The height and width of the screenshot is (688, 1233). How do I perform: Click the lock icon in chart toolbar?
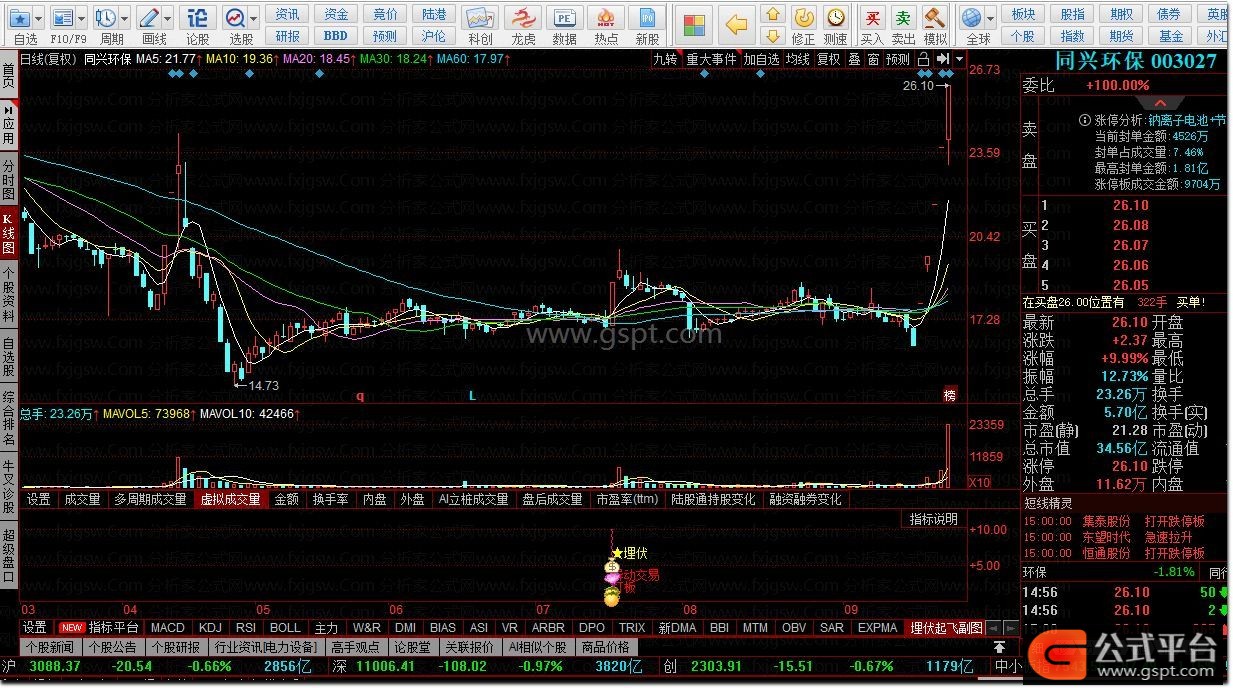(924, 59)
